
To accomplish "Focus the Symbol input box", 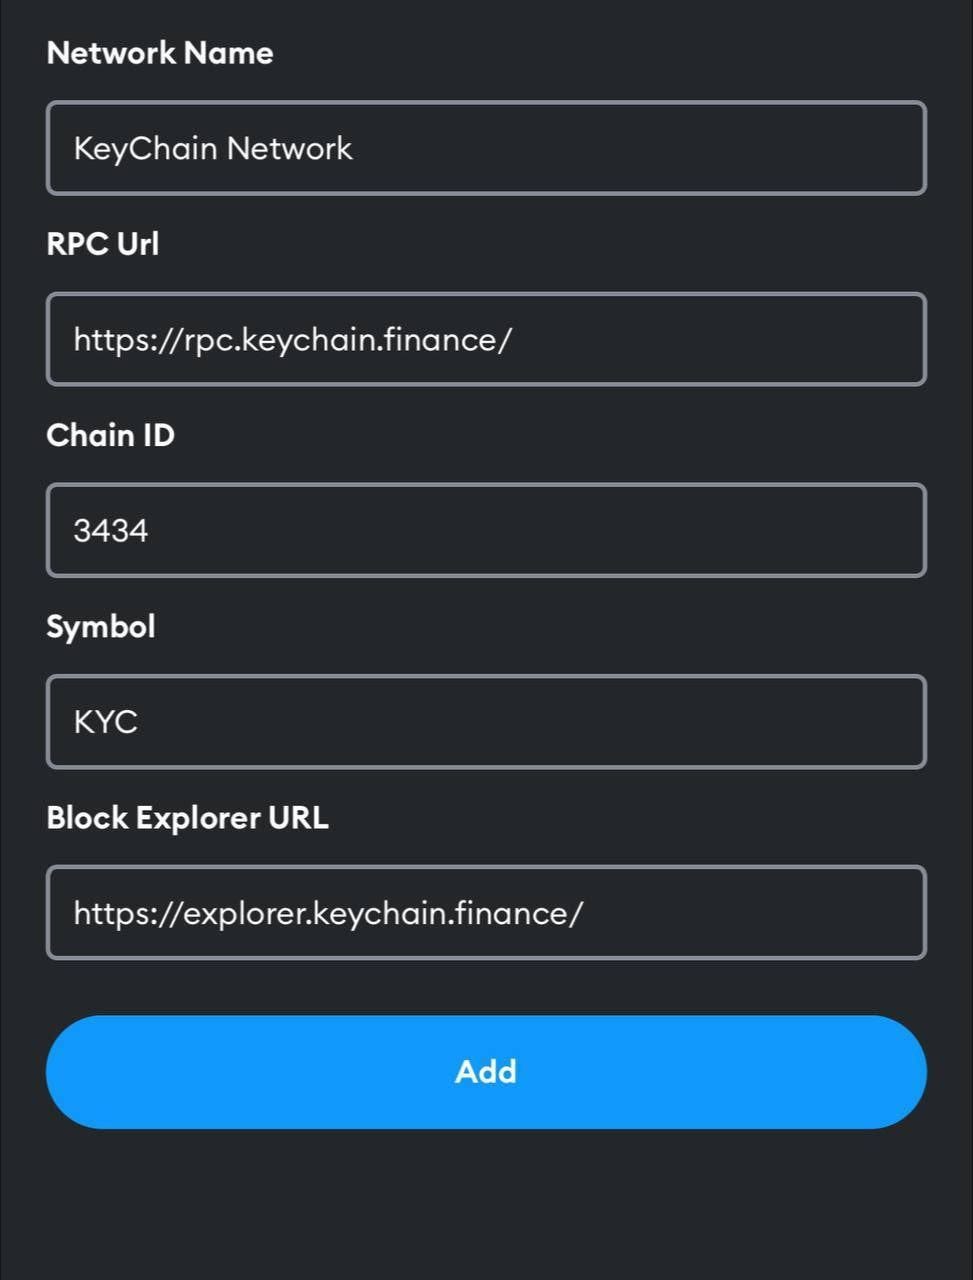I will pyautogui.click(x=486, y=721).
